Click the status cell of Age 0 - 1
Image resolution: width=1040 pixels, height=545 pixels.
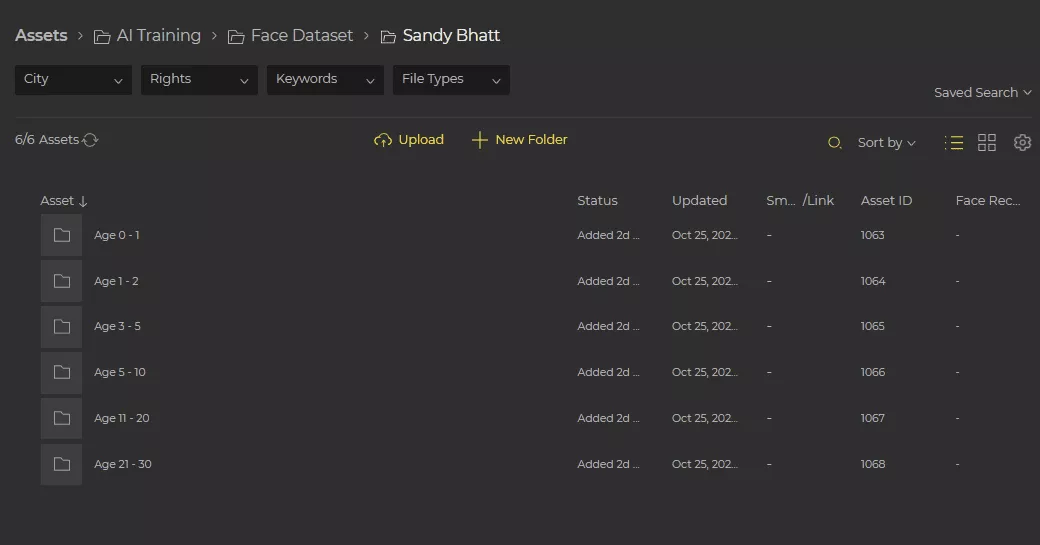click(x=608, y=235)
